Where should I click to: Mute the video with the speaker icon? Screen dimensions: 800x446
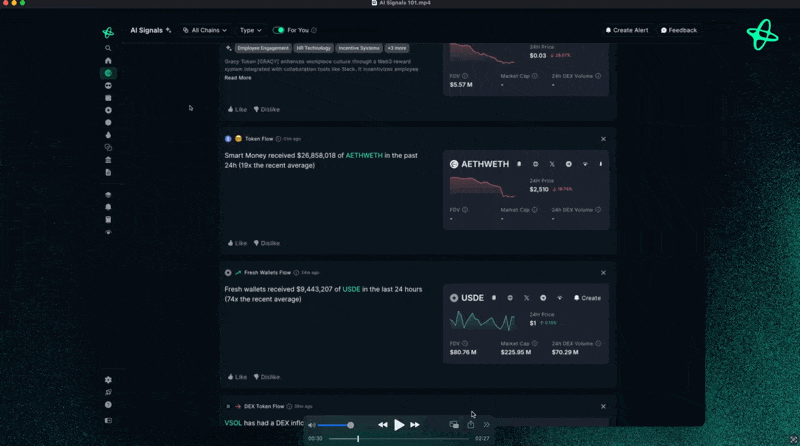[312, 425]
